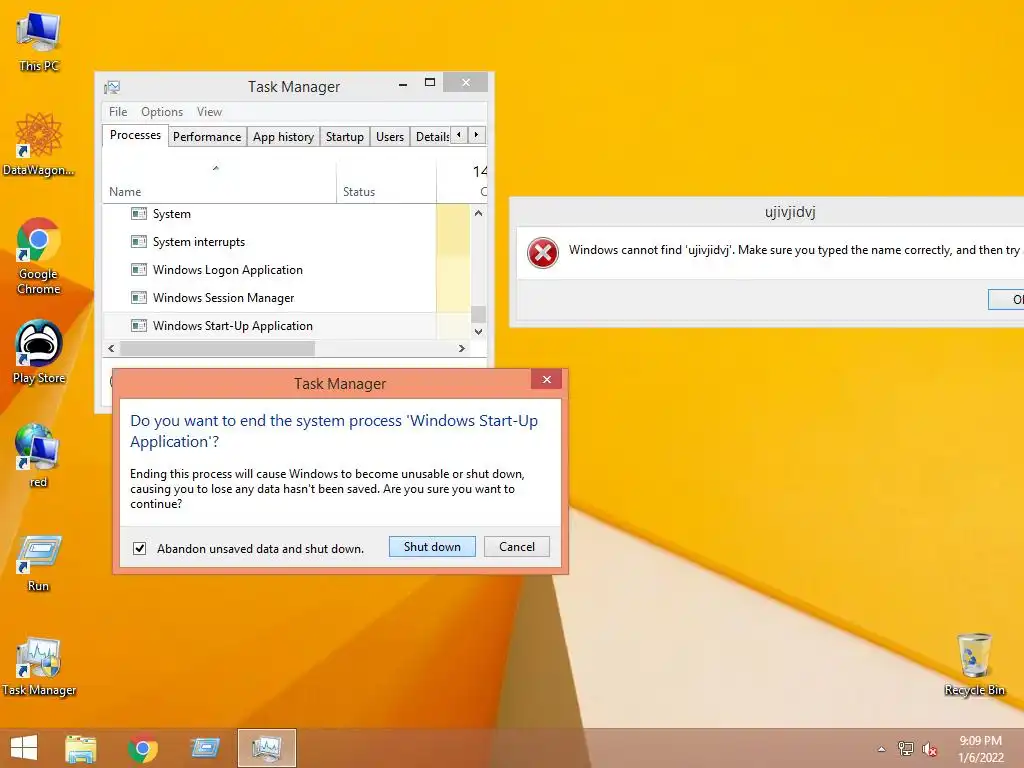Switch to the App history tab

(283, 136)
